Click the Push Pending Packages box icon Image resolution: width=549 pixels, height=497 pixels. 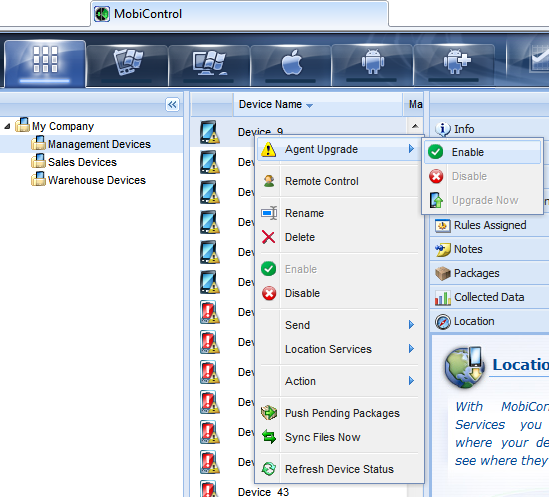(269, 413)
